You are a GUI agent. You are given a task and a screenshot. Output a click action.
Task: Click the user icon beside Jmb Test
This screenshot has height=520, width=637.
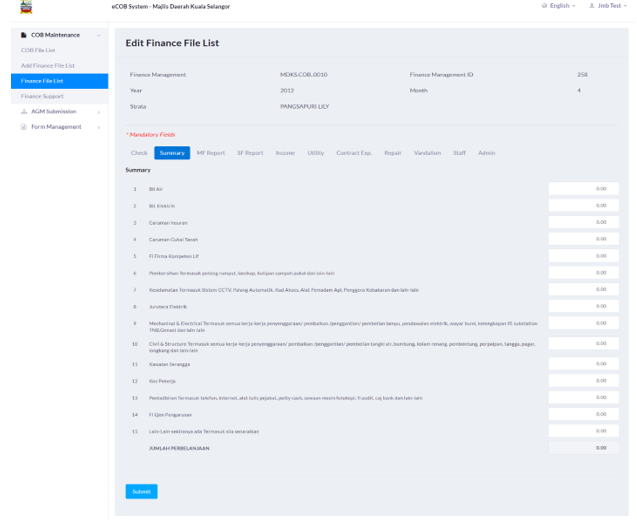591,6
